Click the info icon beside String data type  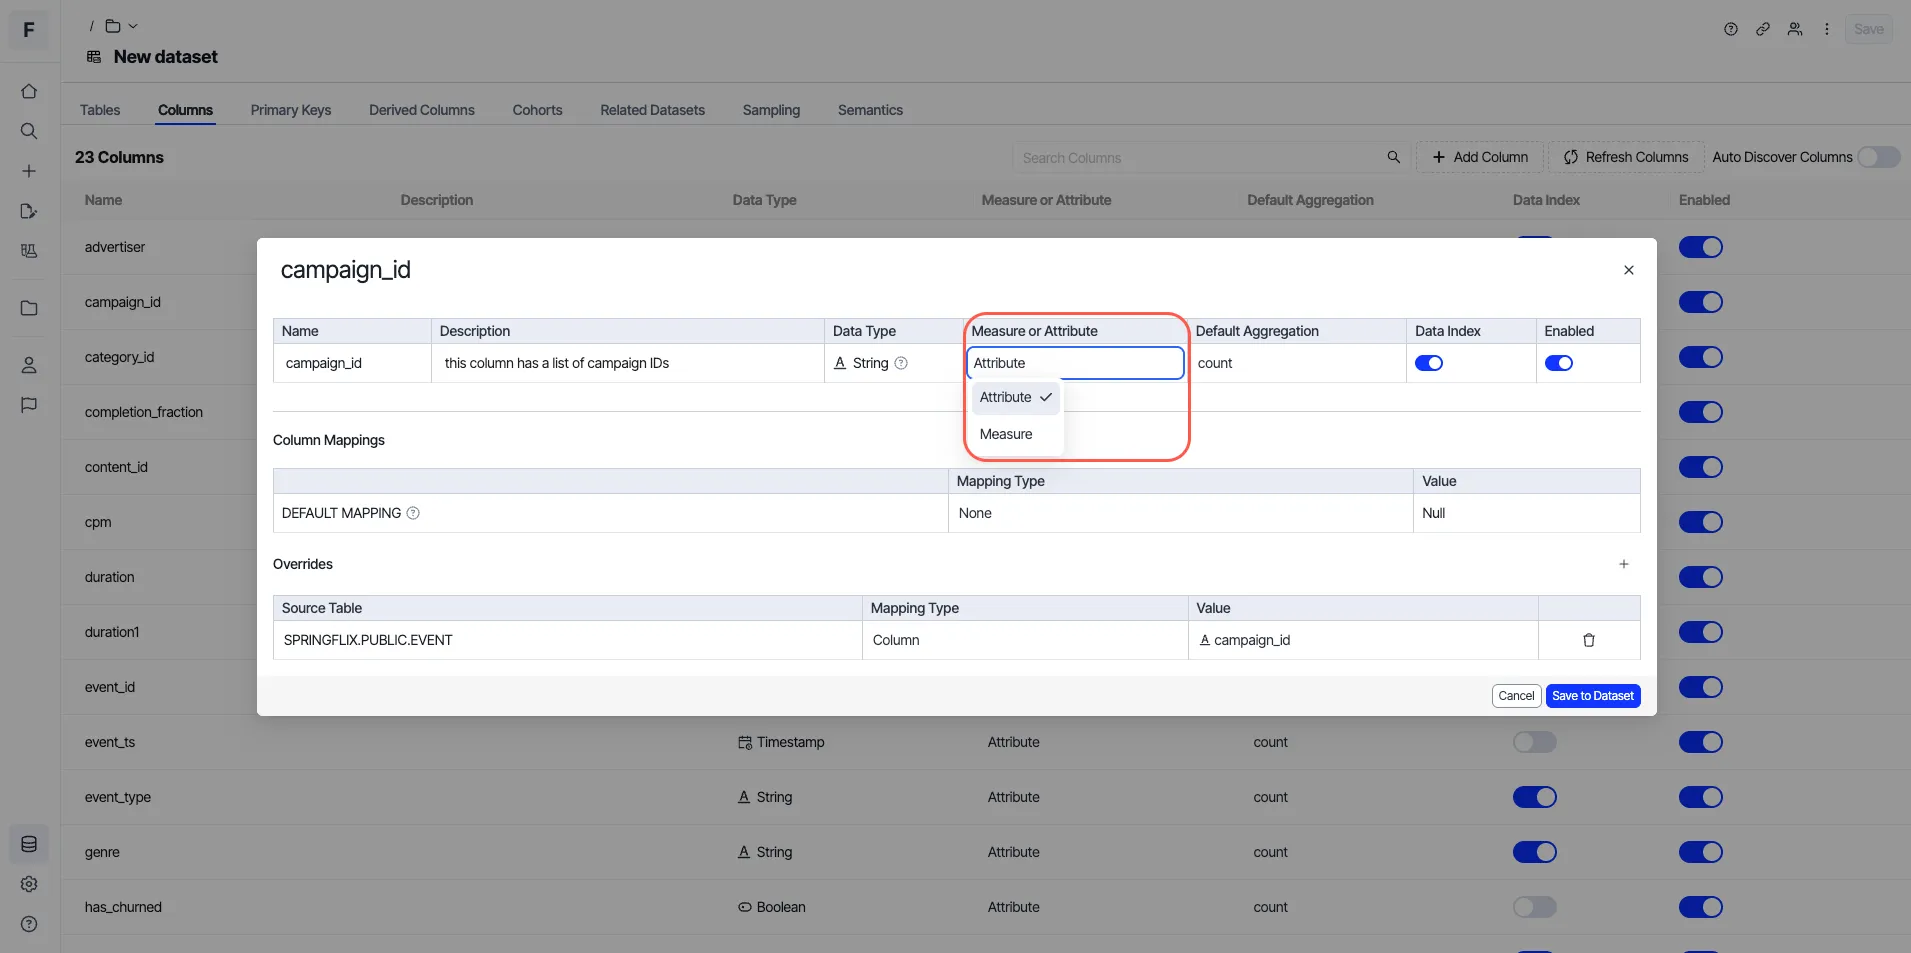tap(901, 363)
